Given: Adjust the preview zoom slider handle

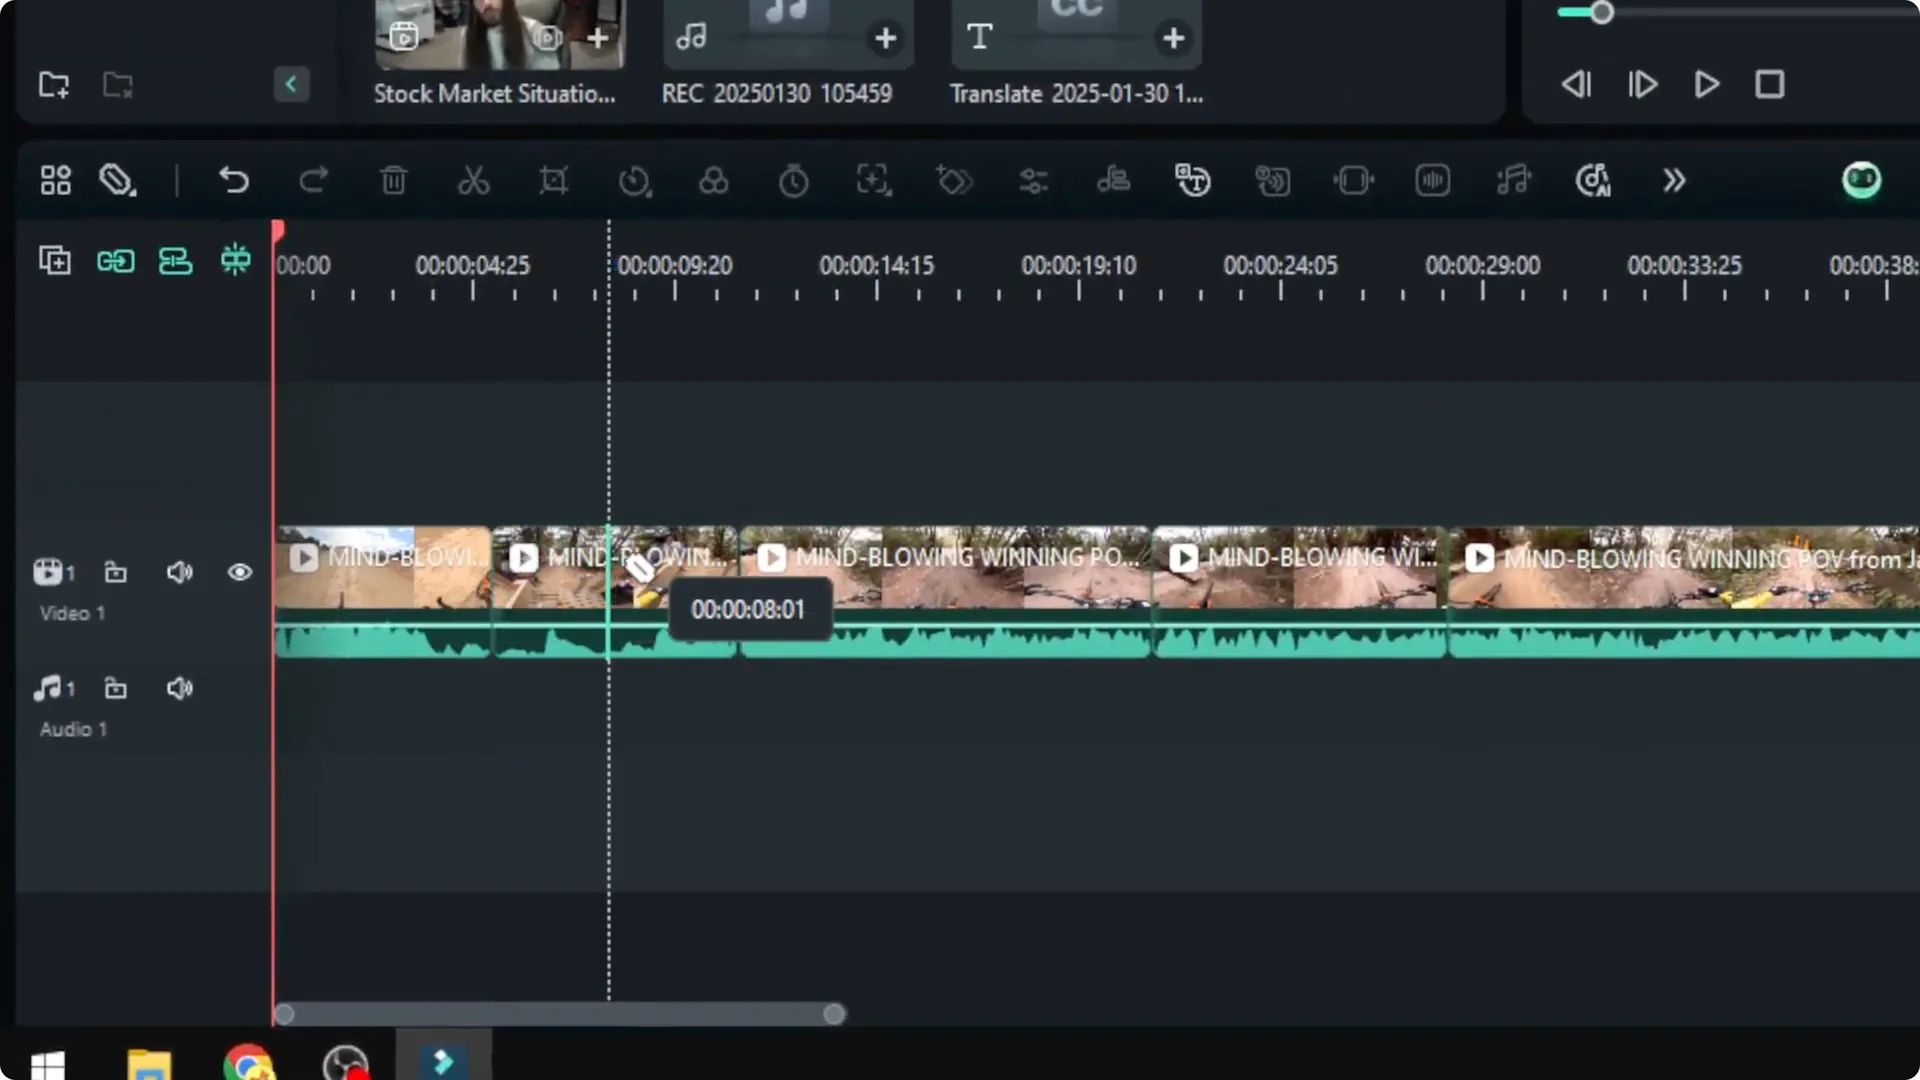Looking at the screenshot, I should pos(1603,12).
